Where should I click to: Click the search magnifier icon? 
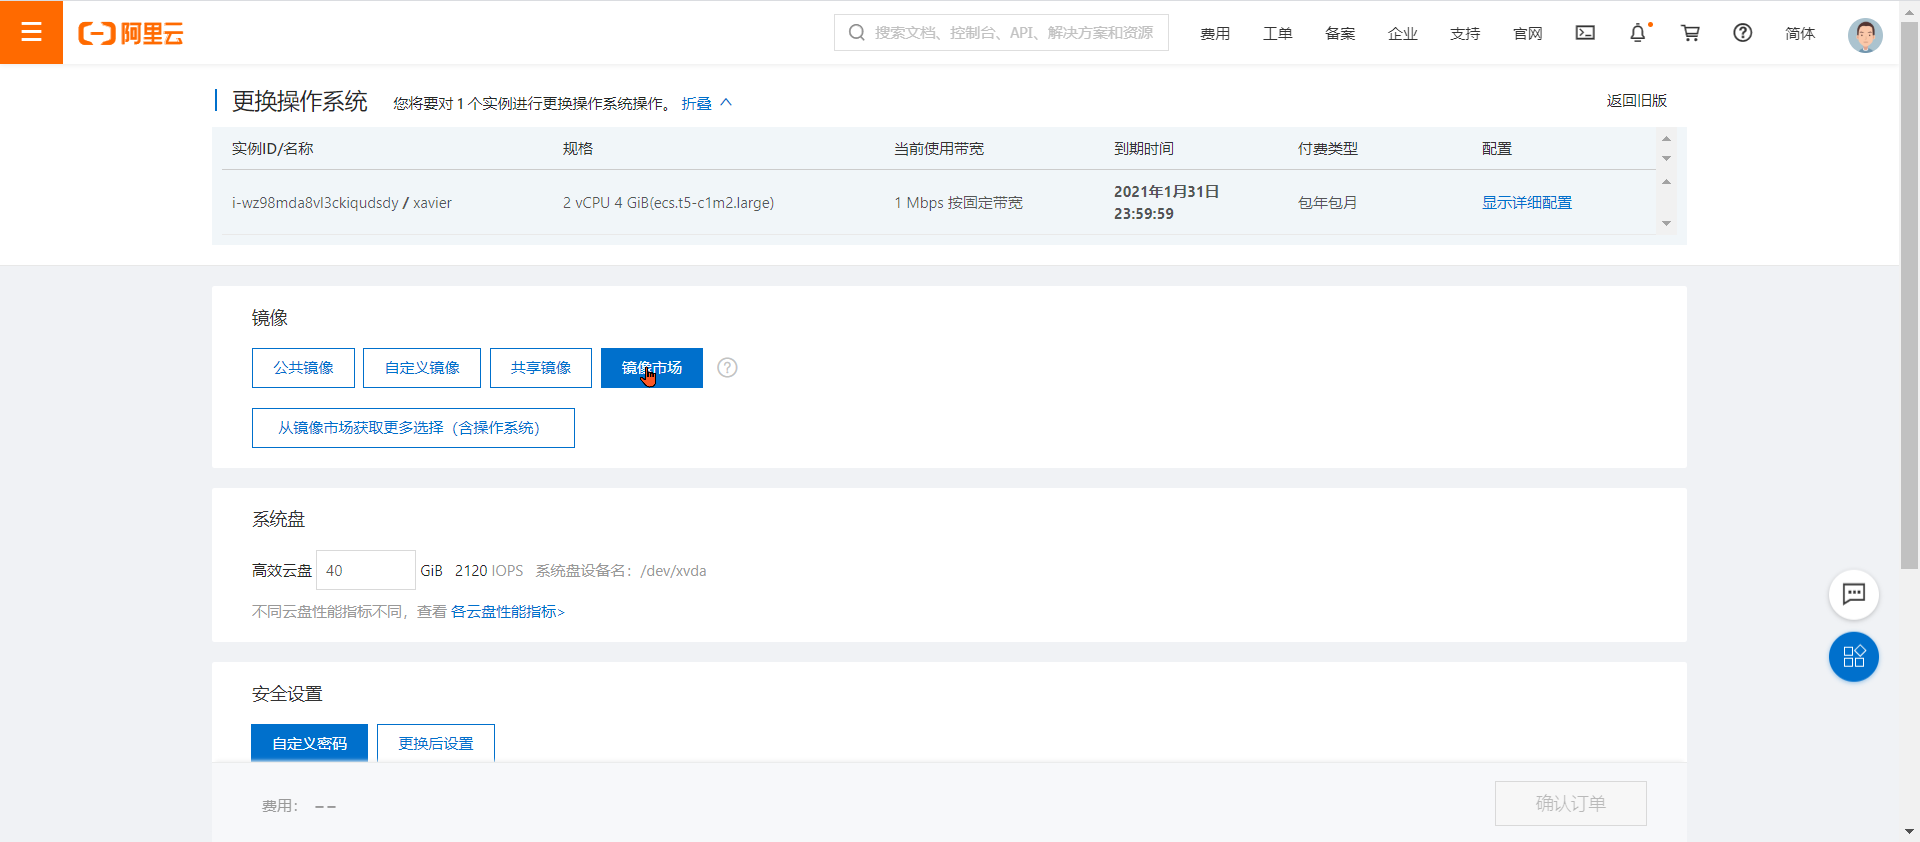point(857,33)
